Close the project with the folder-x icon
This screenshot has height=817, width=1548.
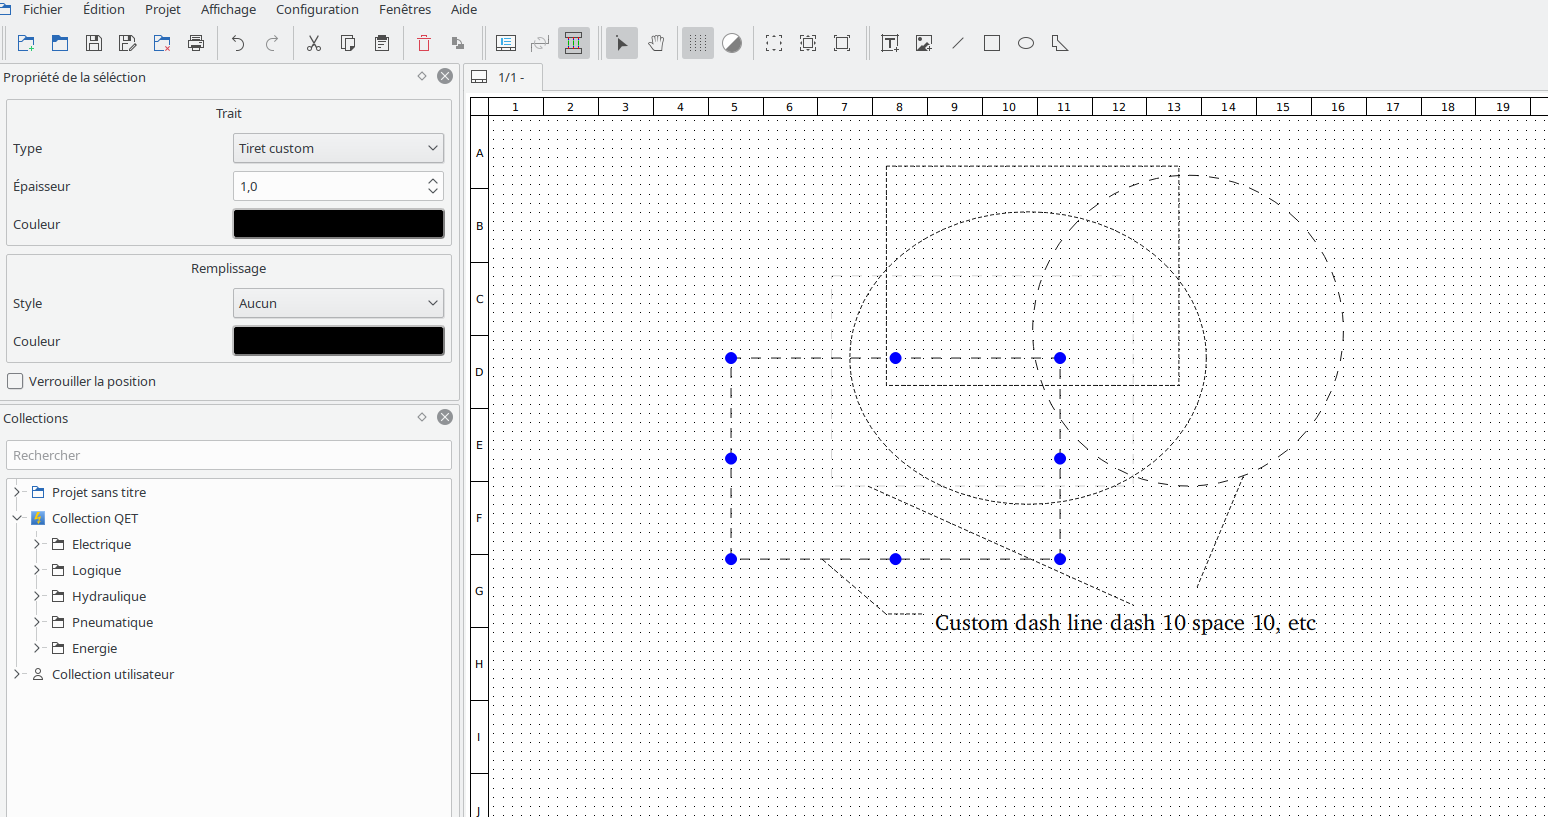click(x=162, y=43)
